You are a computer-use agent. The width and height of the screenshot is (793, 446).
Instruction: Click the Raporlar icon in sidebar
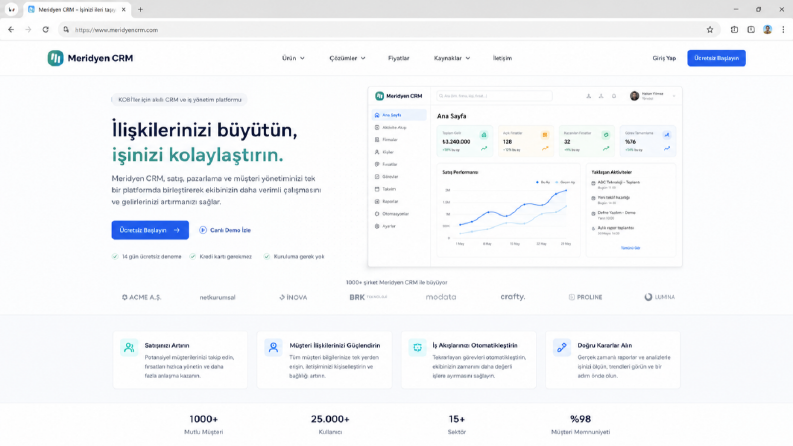[377, 201]
